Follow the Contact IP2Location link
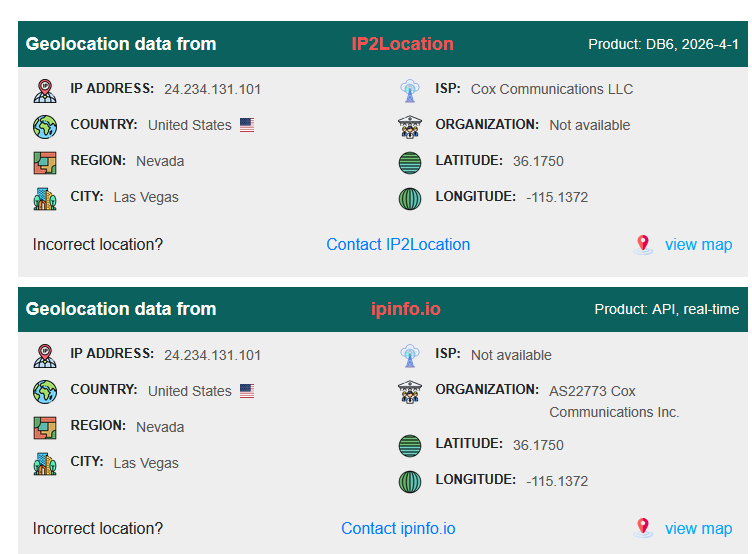Image resolution: width=752 pixels, height=554 pixels. 398,245
